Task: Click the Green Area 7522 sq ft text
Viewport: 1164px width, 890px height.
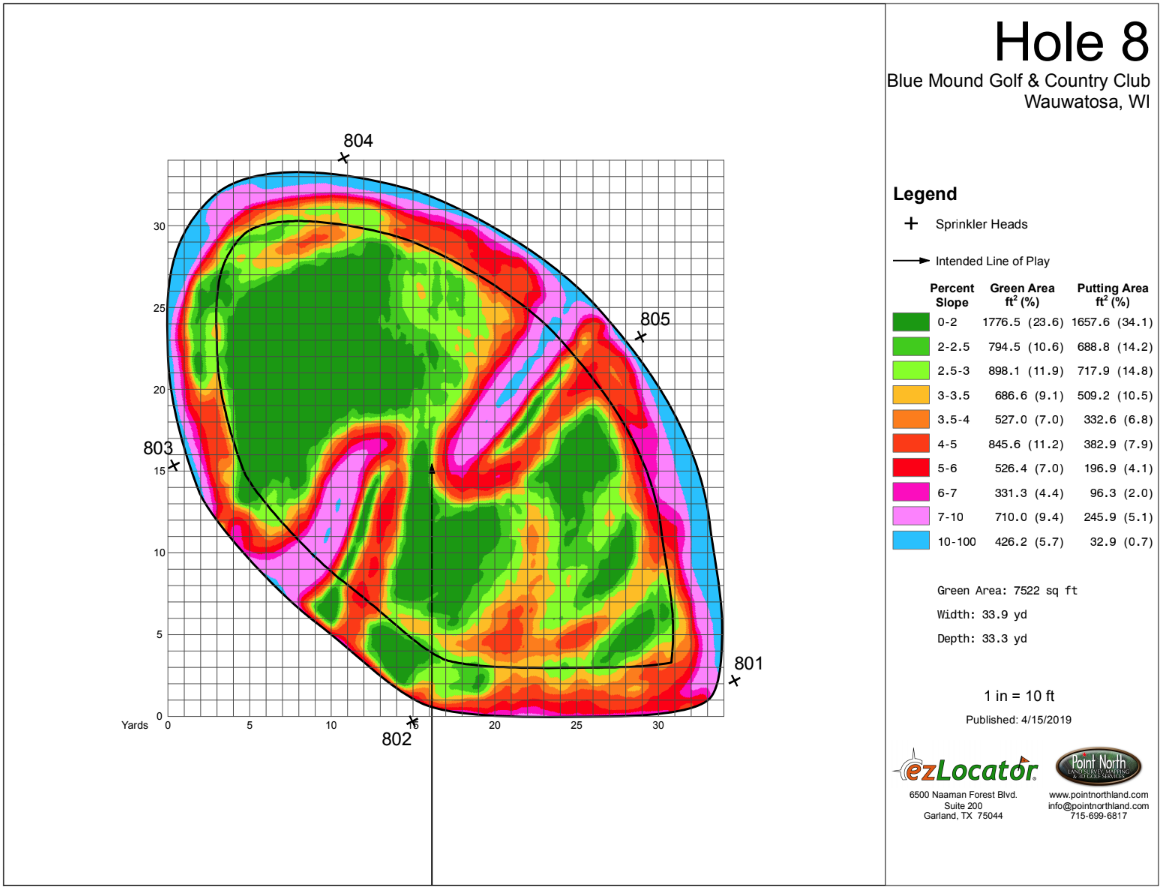Action: pos(1007,591)
